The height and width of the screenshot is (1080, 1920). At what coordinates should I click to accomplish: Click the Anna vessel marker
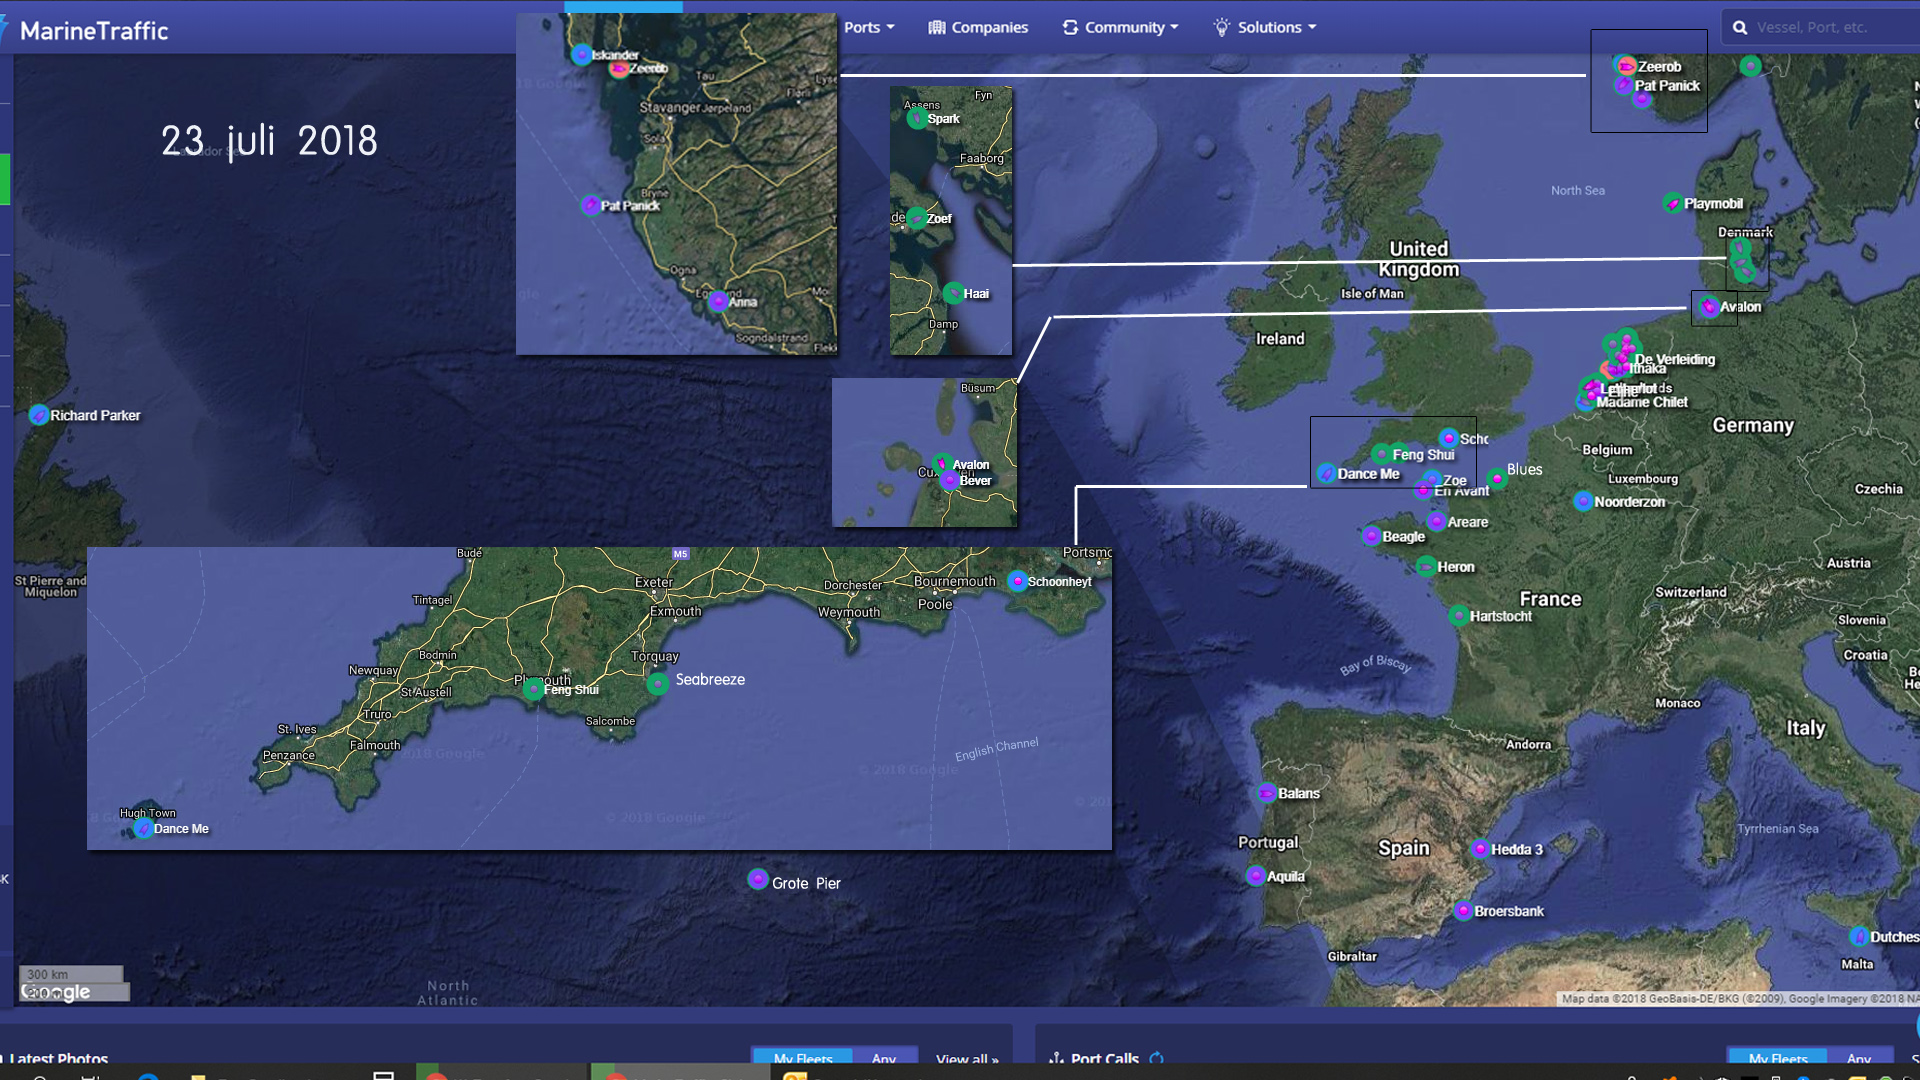(718, 301)
